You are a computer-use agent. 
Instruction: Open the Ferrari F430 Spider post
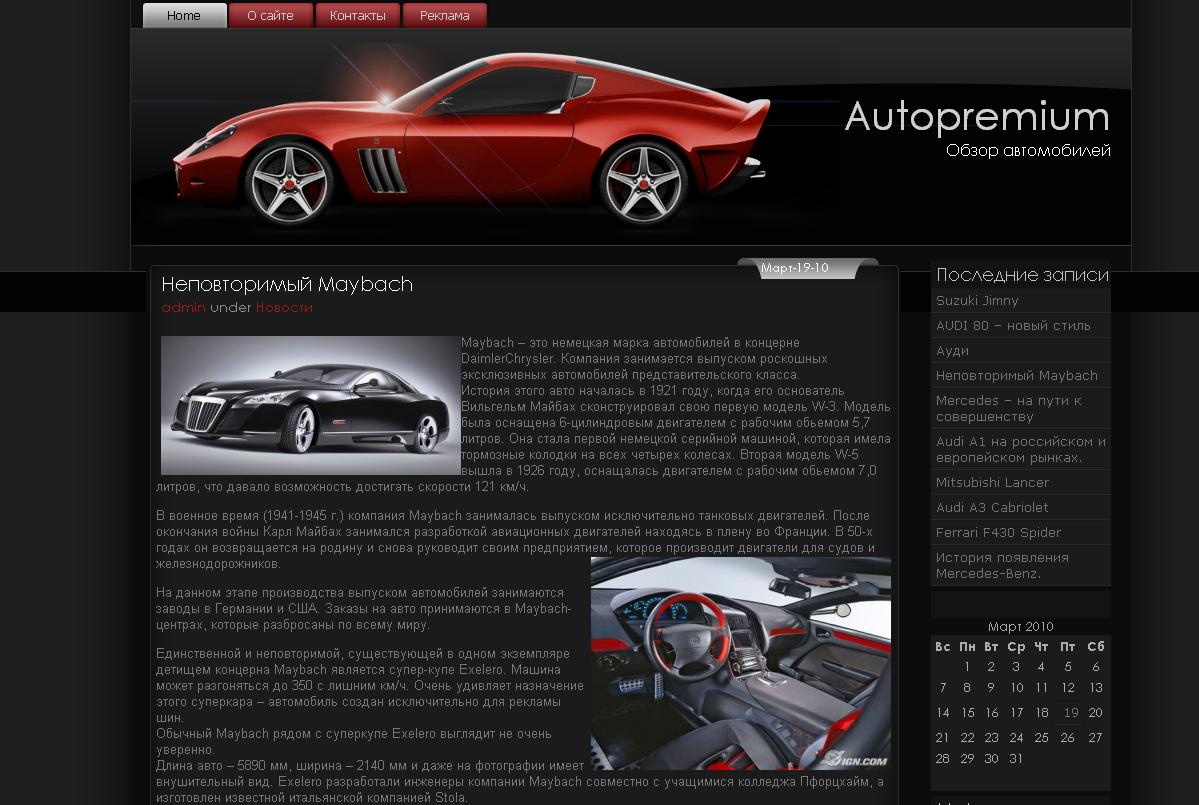(998, 533)
